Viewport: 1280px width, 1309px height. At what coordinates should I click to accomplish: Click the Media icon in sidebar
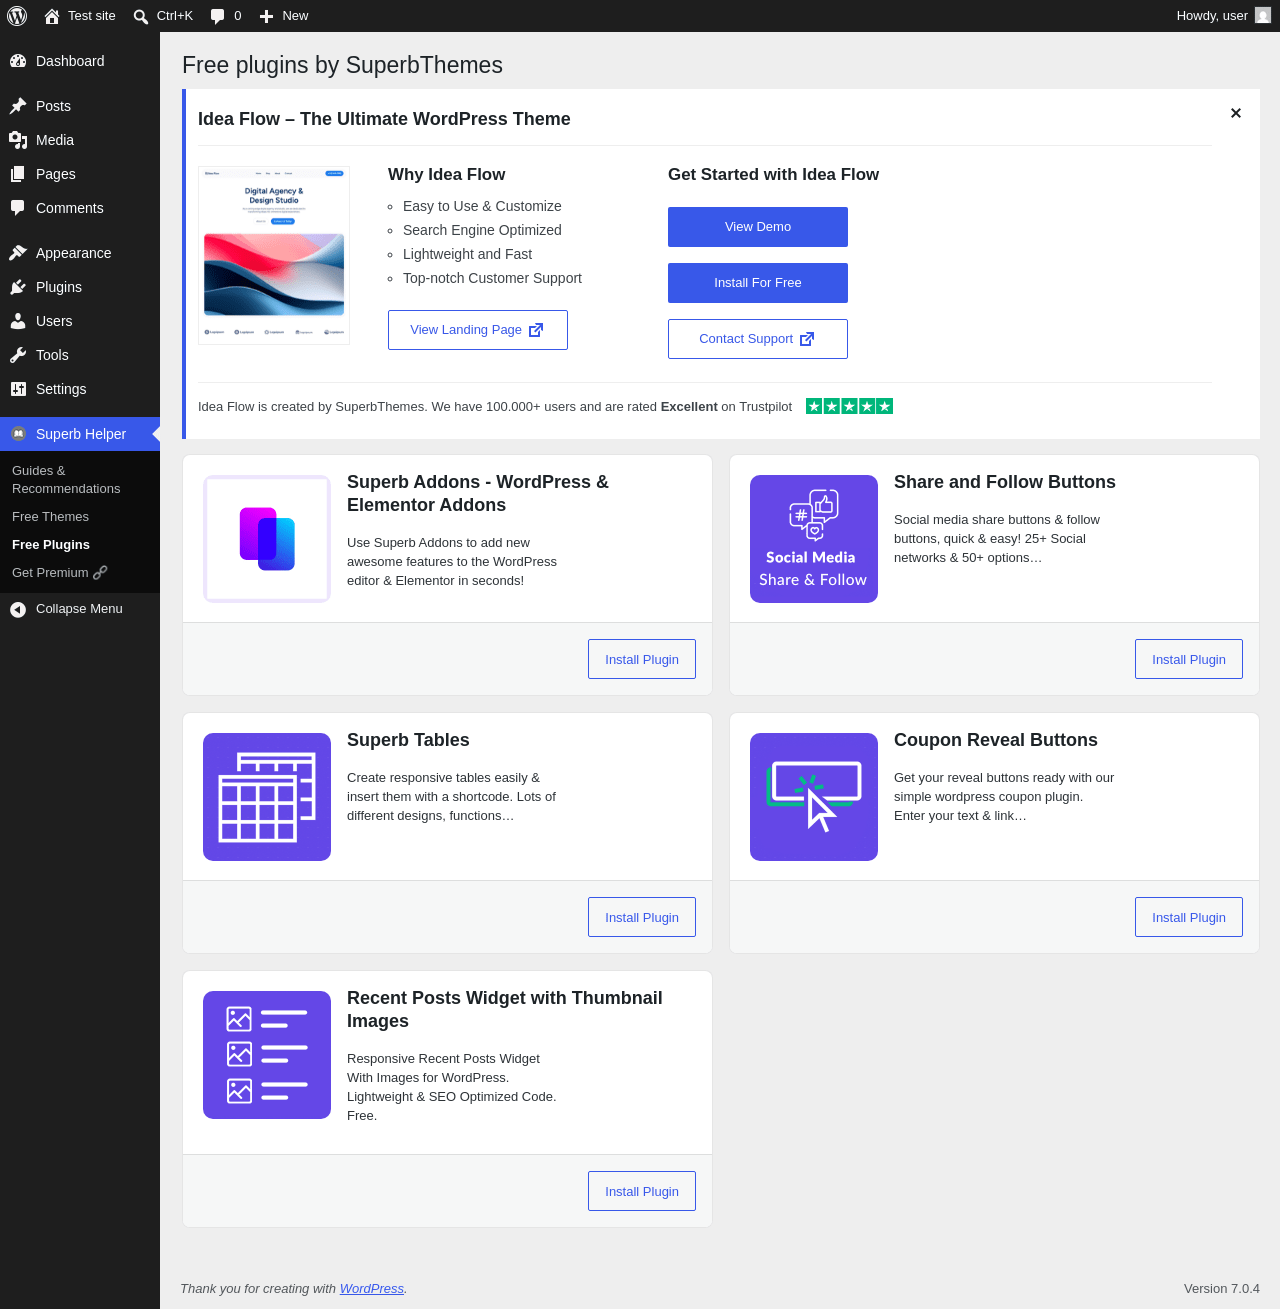point(18,140)
